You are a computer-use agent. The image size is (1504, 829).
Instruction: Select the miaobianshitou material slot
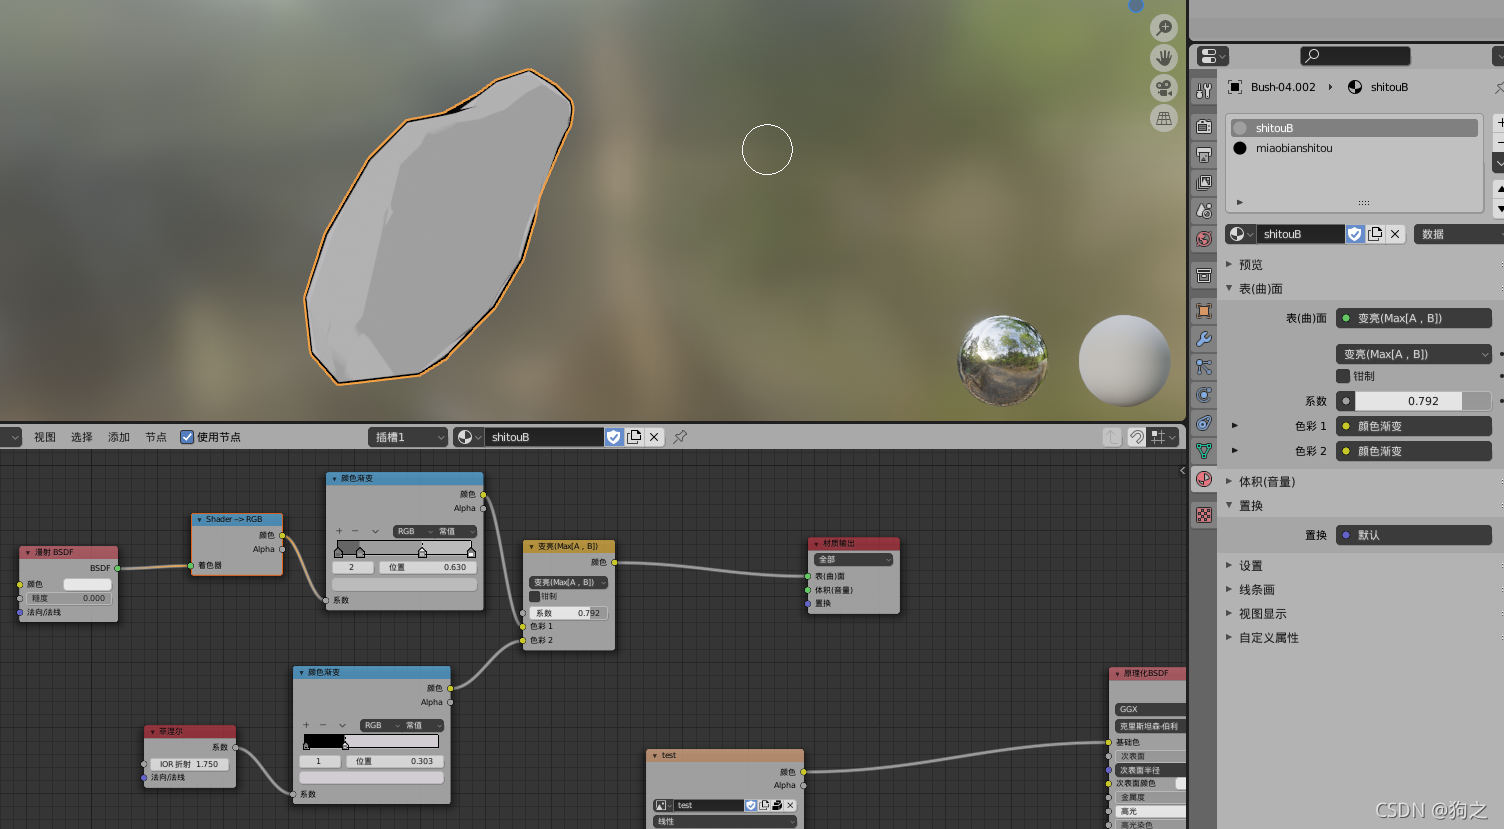[x=1296, y=148]
